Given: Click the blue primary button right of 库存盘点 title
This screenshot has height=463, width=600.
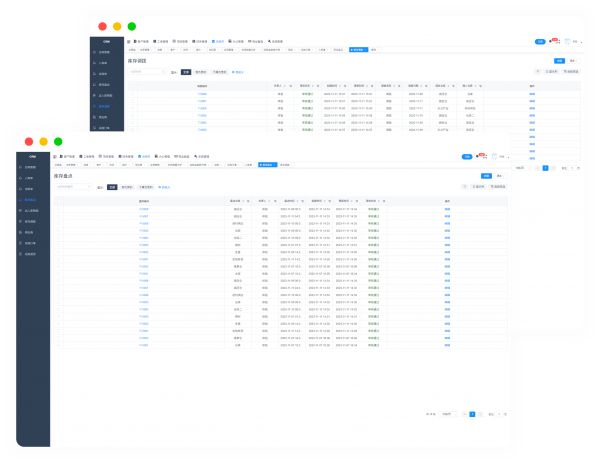Looking at the screenshot, I should 486,174.
